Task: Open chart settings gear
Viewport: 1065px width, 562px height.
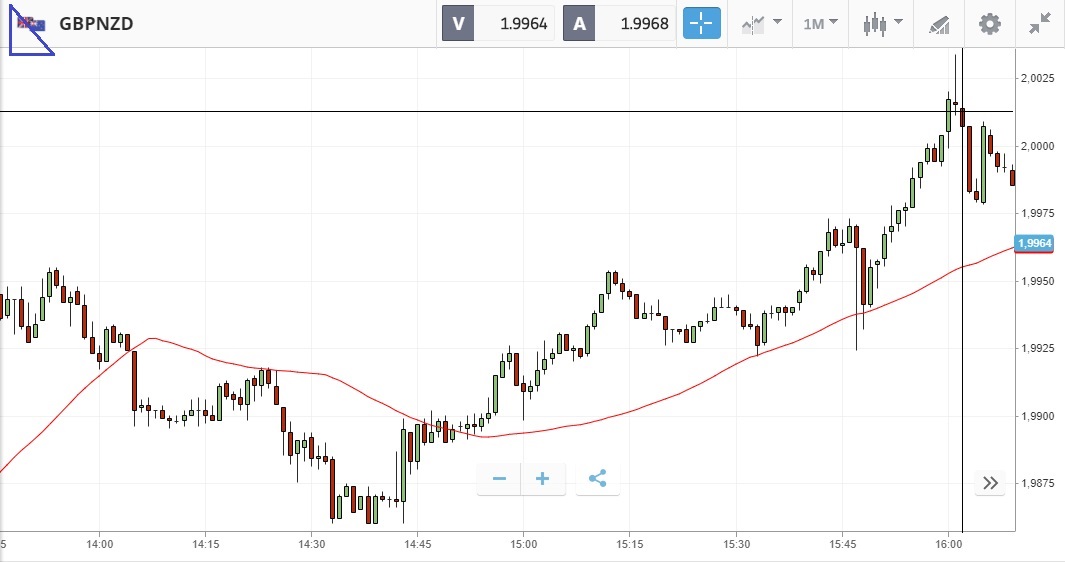Action: (x=990, y=23)
